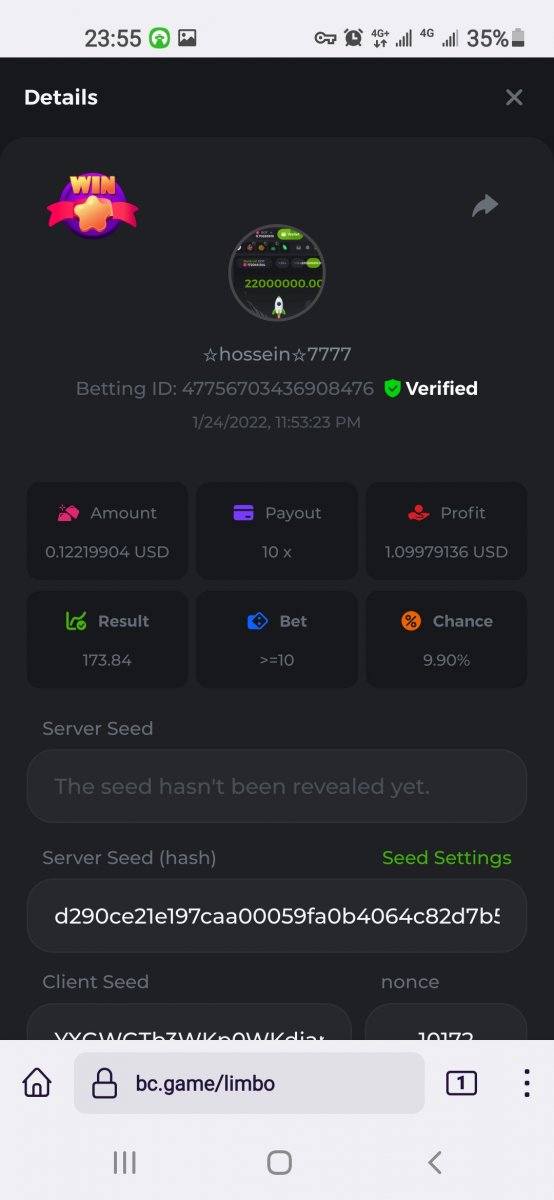Image resolution: width=554 pixels, height=1200 pixels.
Task: Tap the blue Bet icon
Action: click(x=257, y=621)
